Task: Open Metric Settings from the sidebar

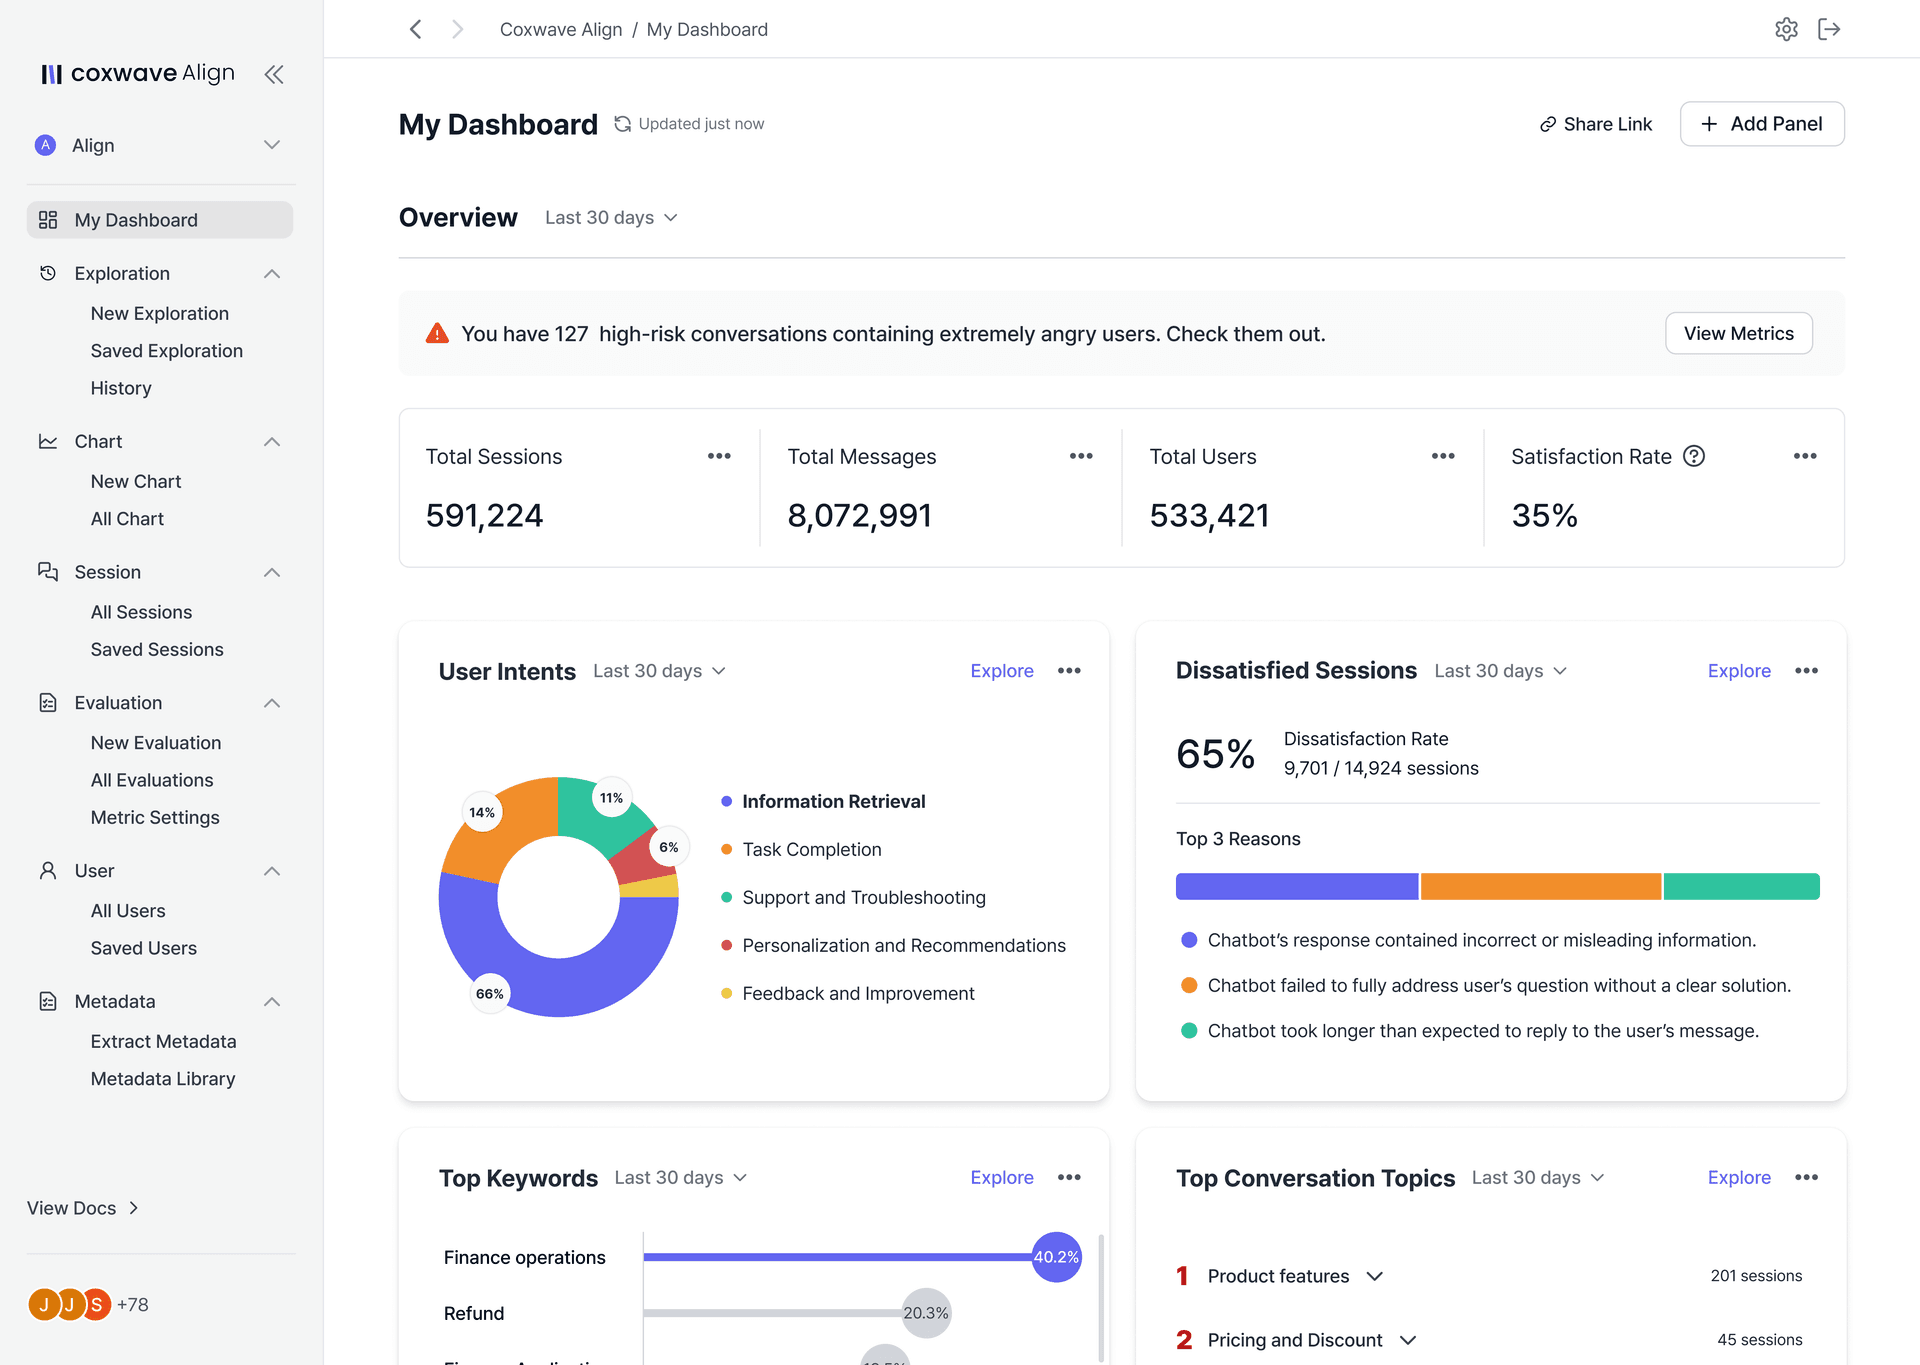Action: [154, 817]
